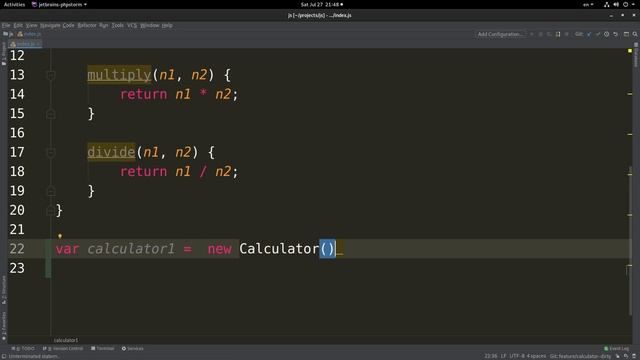Open the File menu
Viewport: 640px width, 360px height.
coord(6,25)
